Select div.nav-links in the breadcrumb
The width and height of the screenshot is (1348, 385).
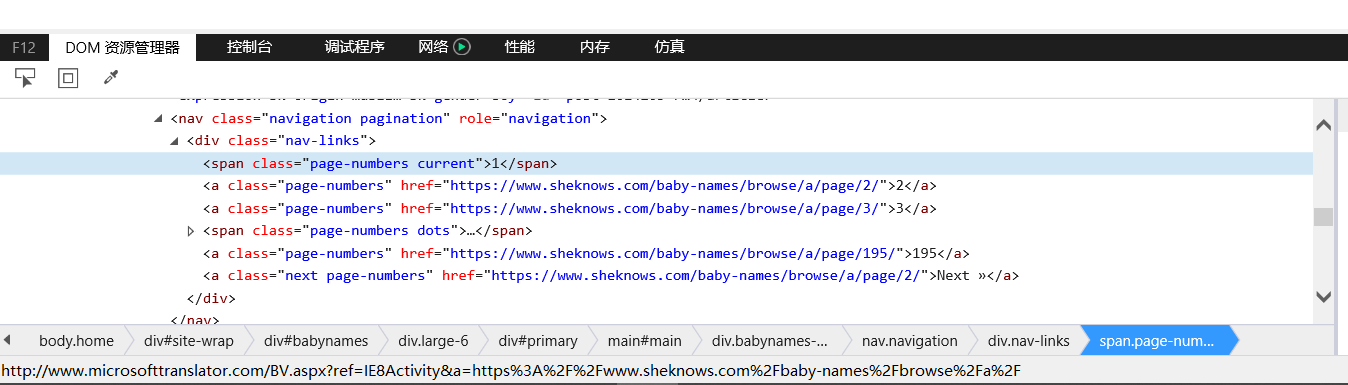[x=1028, y=341]
